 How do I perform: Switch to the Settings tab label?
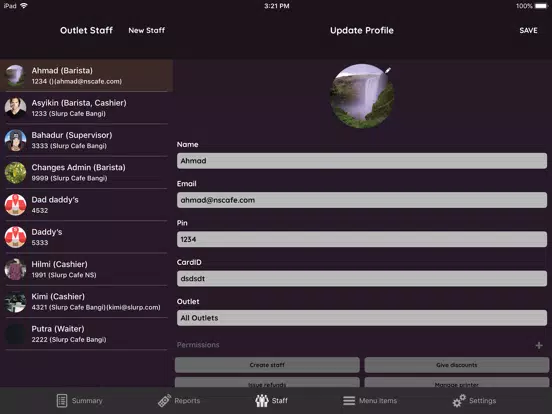coord(482,401)
